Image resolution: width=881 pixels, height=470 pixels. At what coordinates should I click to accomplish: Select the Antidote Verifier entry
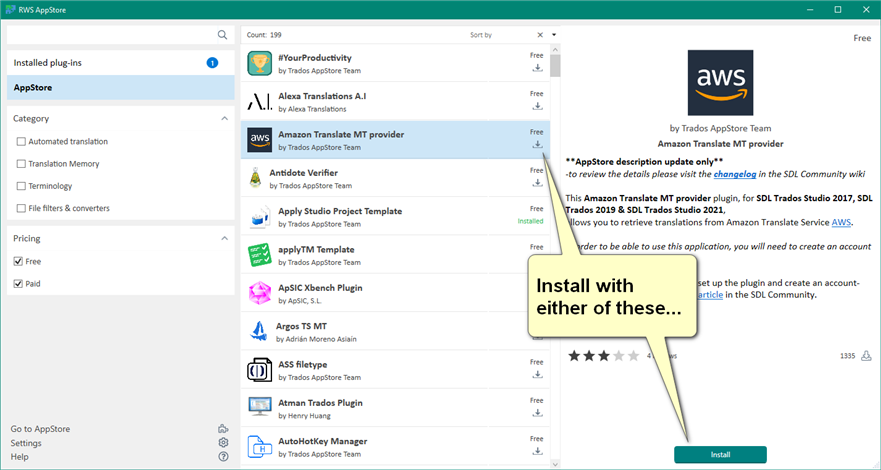396,178
